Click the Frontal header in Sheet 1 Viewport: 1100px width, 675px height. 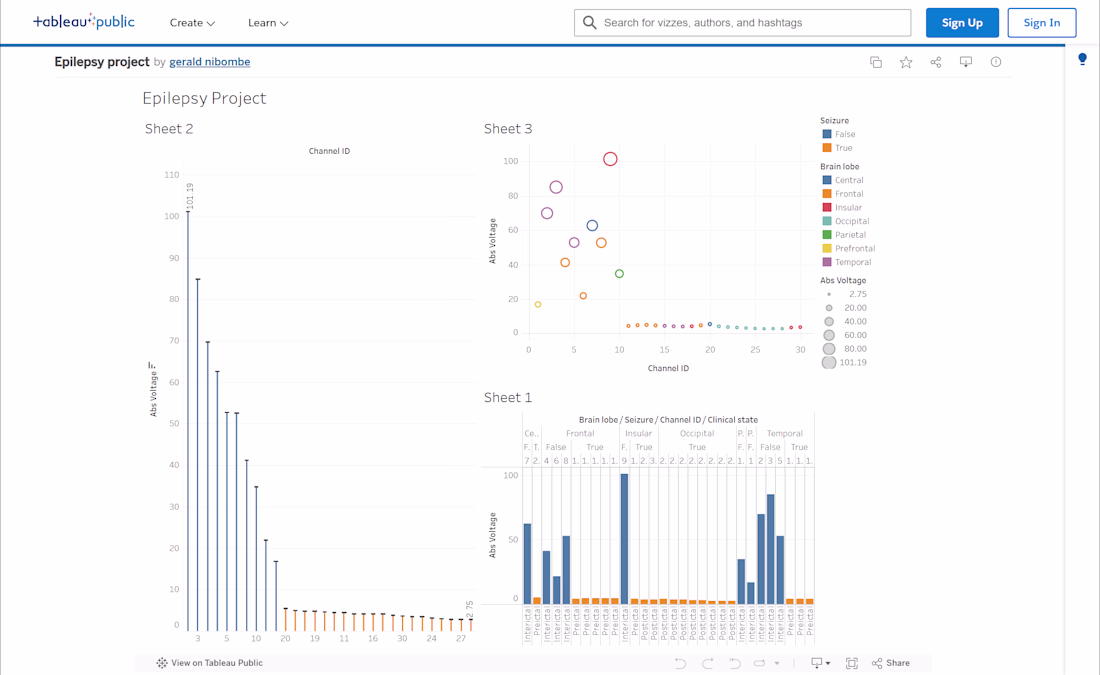pyautogui.click(x=579, y=434)
